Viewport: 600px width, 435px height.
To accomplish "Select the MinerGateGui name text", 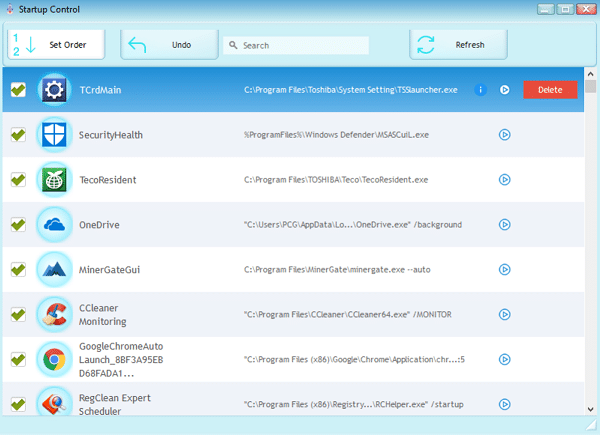I will (109, 270).
